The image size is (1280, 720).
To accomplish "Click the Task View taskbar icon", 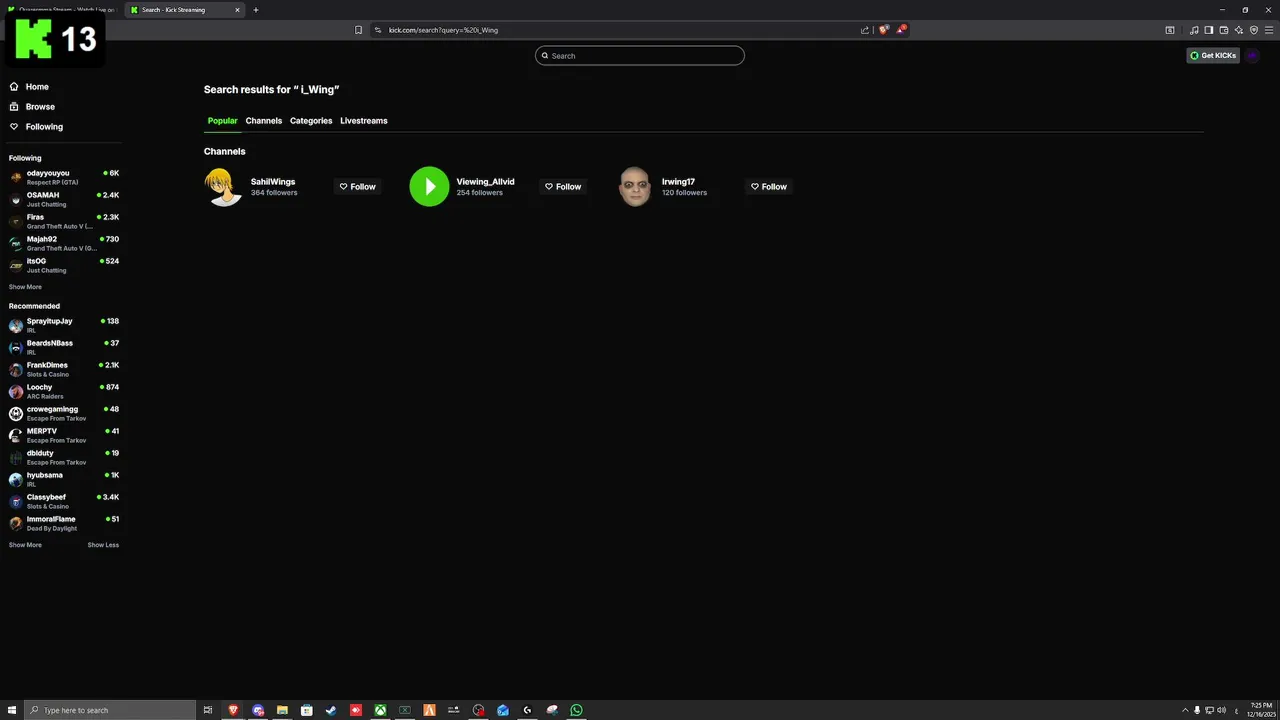I will [208, 710].
